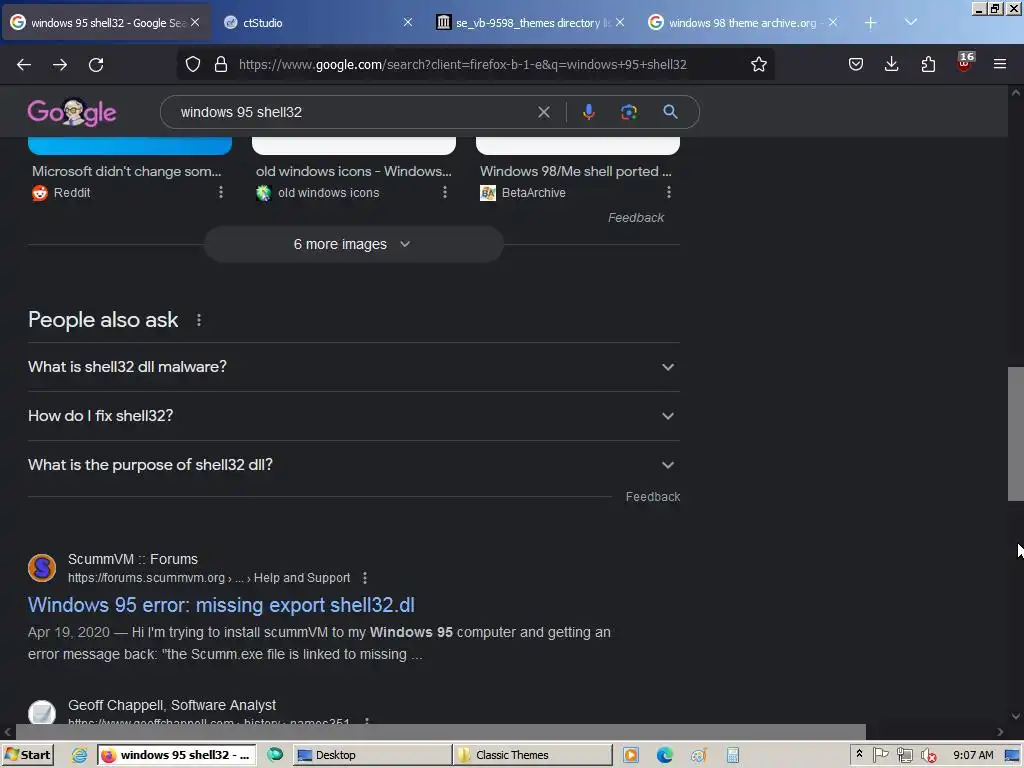Send Feedback on image results
1024x768 pixels.
635,217
